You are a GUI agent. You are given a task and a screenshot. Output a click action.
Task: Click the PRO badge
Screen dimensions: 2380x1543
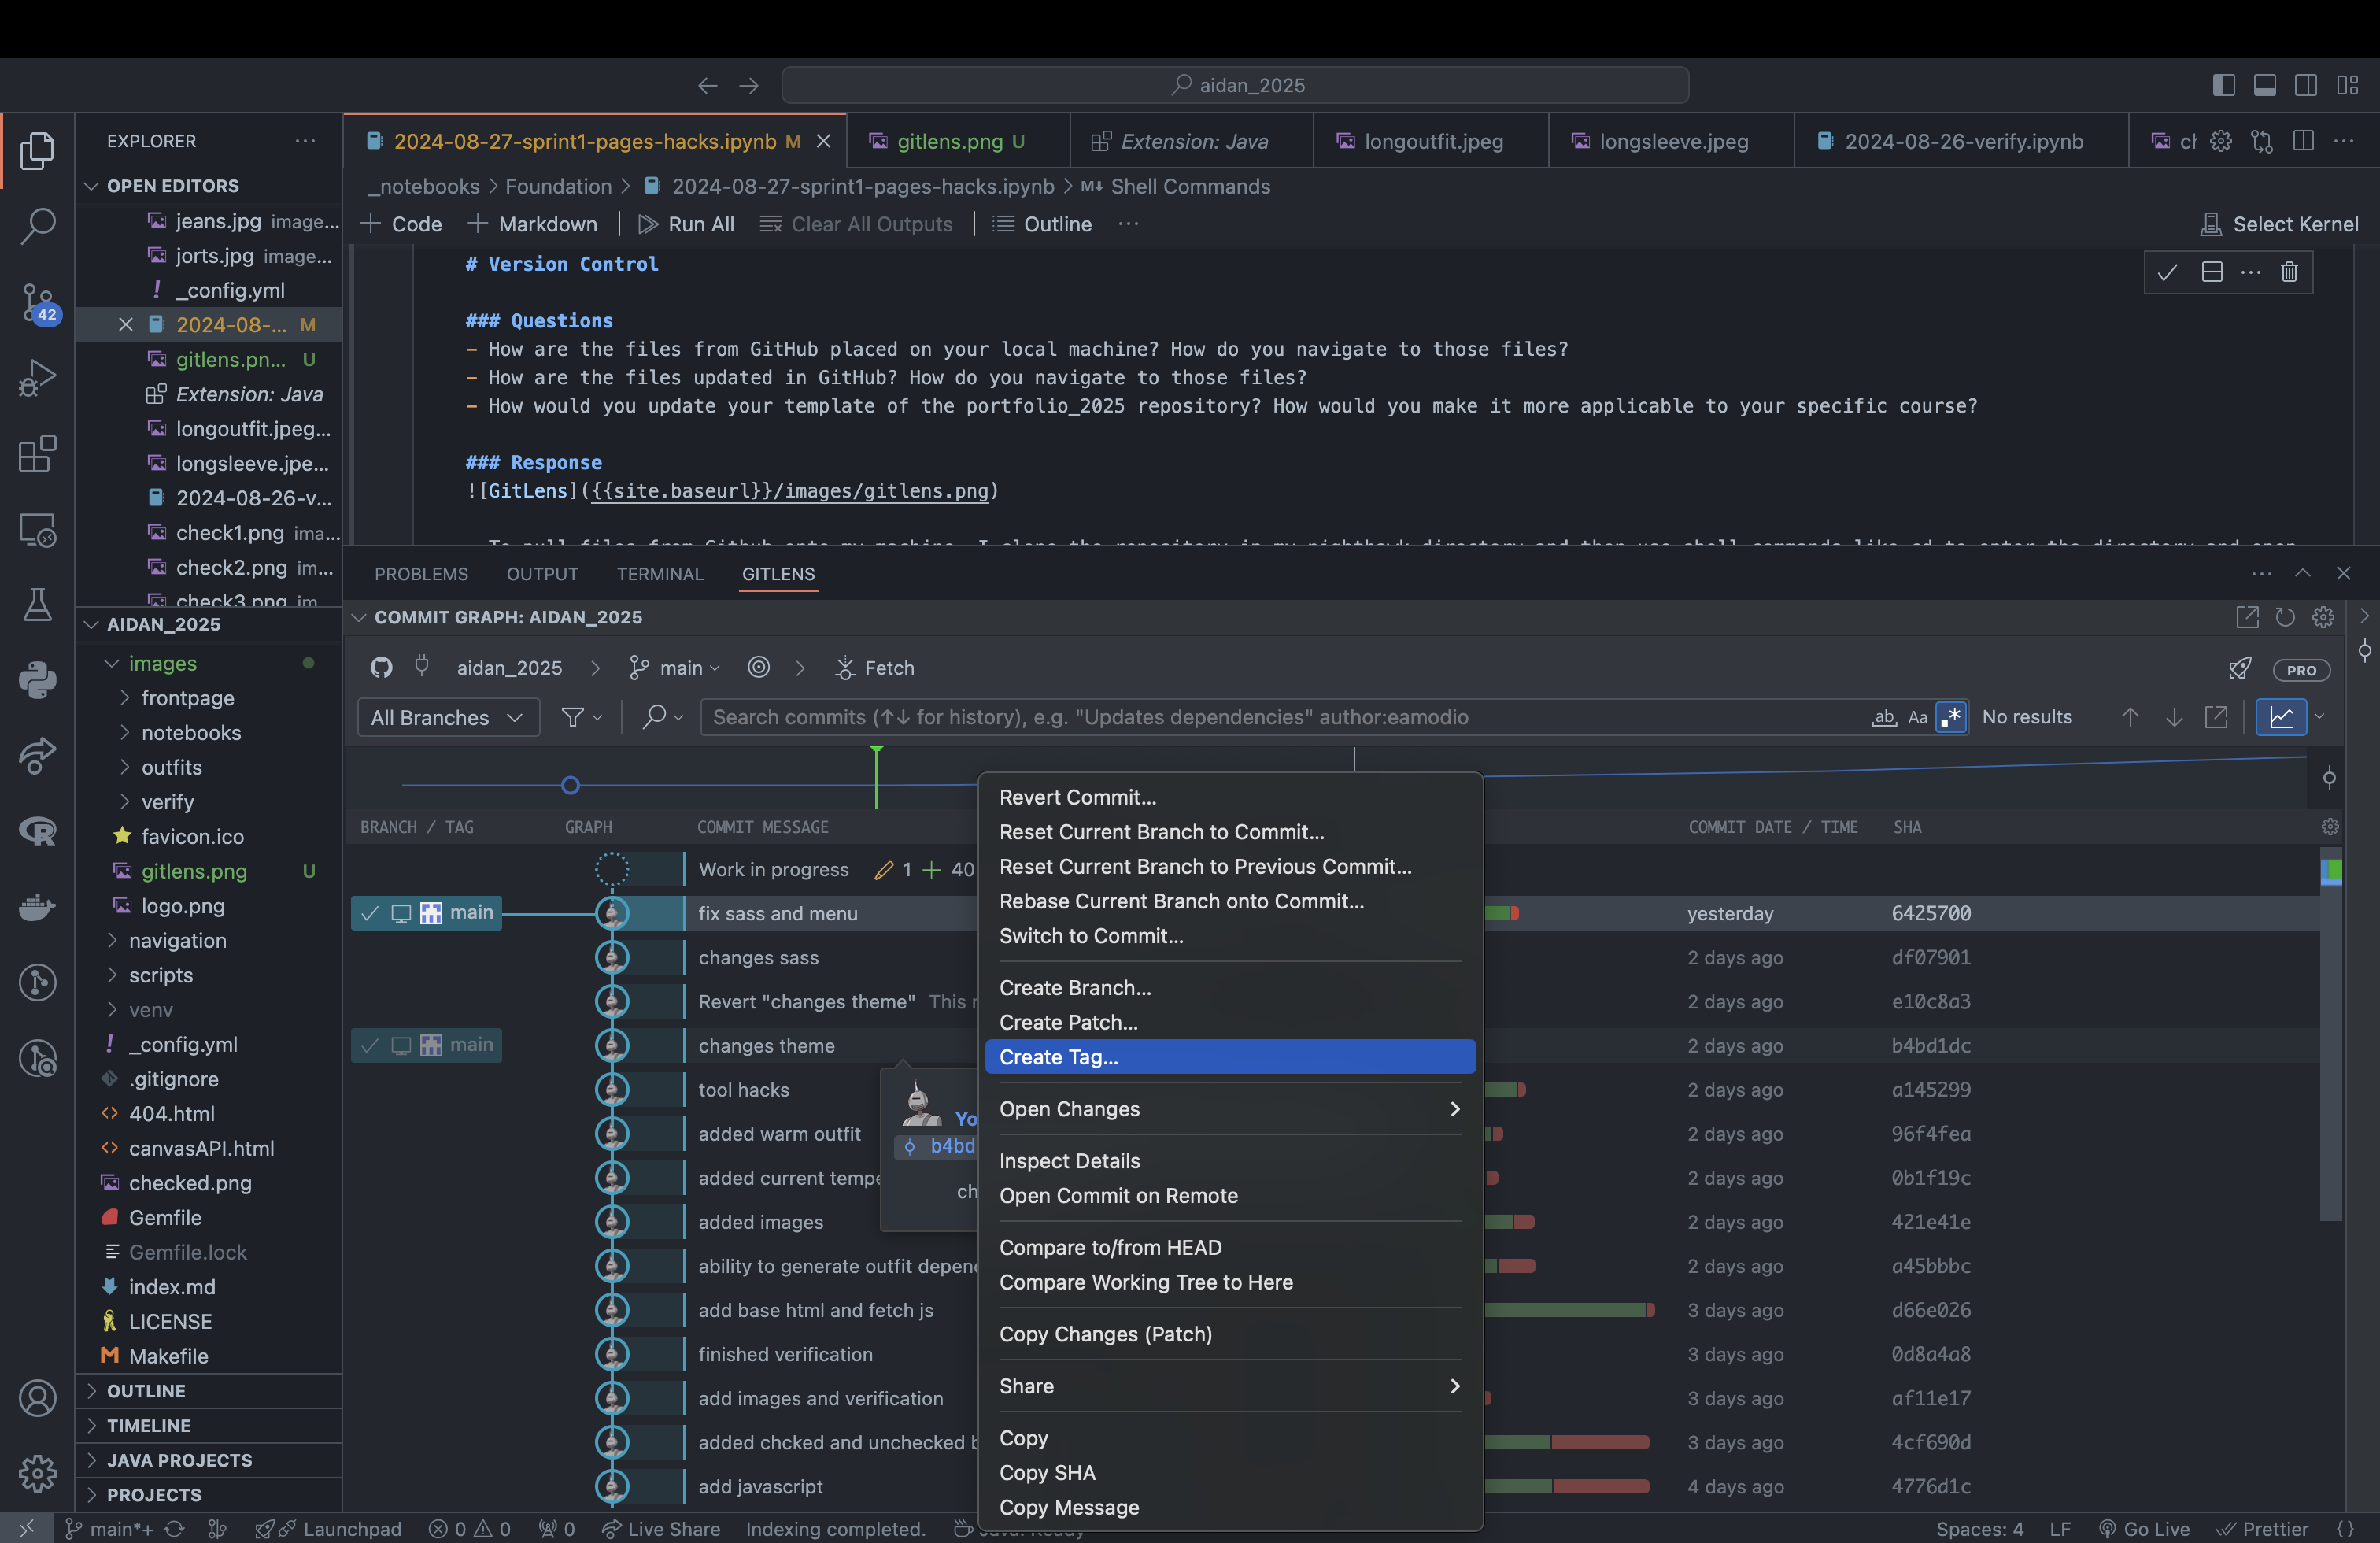coord(2301,670)
